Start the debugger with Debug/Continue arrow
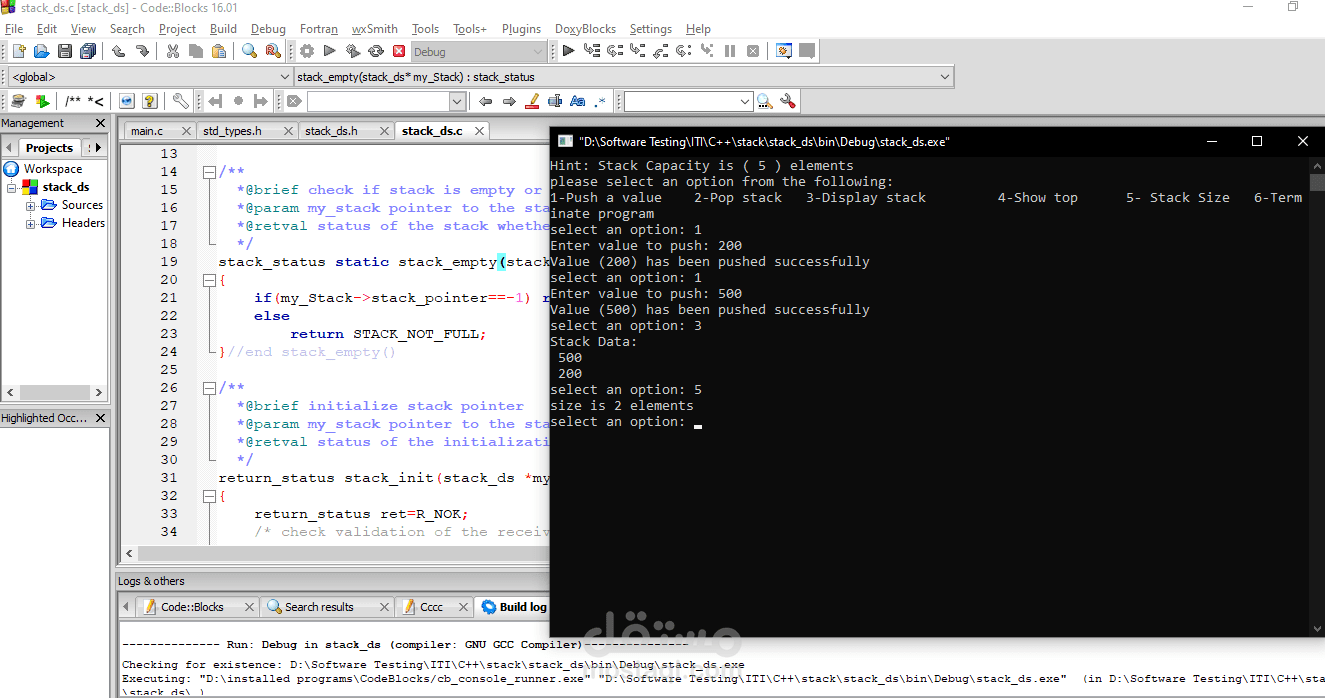The height and width of the screenshot is (698, 1325). point(568,51)
